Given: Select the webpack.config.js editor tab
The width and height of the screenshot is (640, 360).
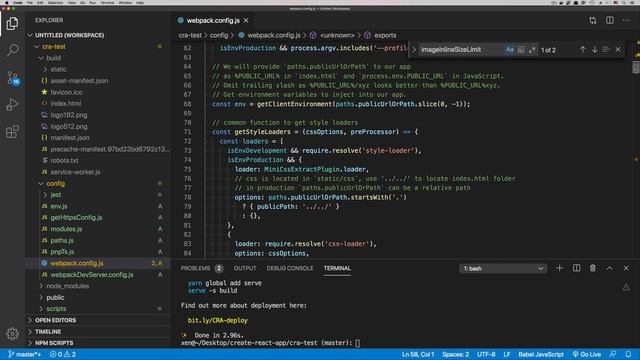Looking at the screenshot, I should click(213, 20).
